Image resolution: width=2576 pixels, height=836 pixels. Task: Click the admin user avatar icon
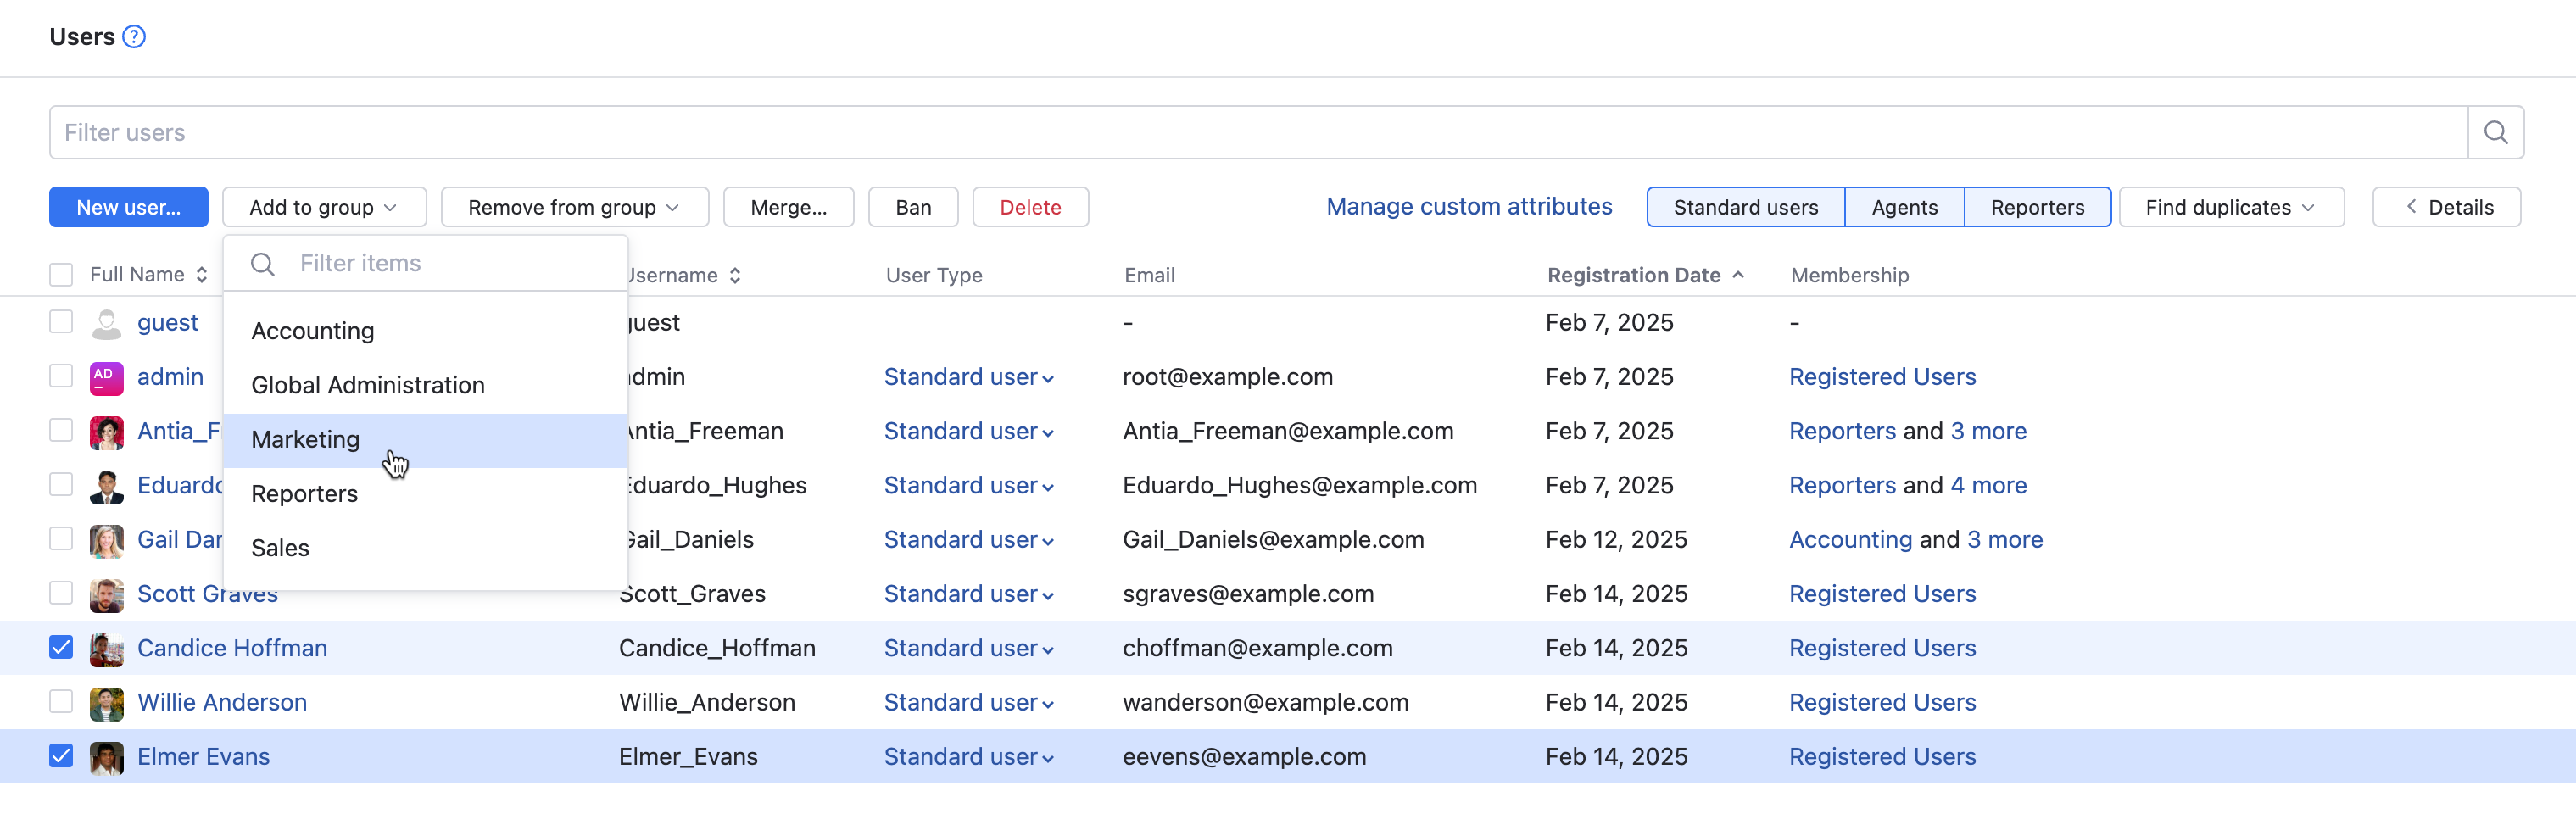click(x=106, y=378)
